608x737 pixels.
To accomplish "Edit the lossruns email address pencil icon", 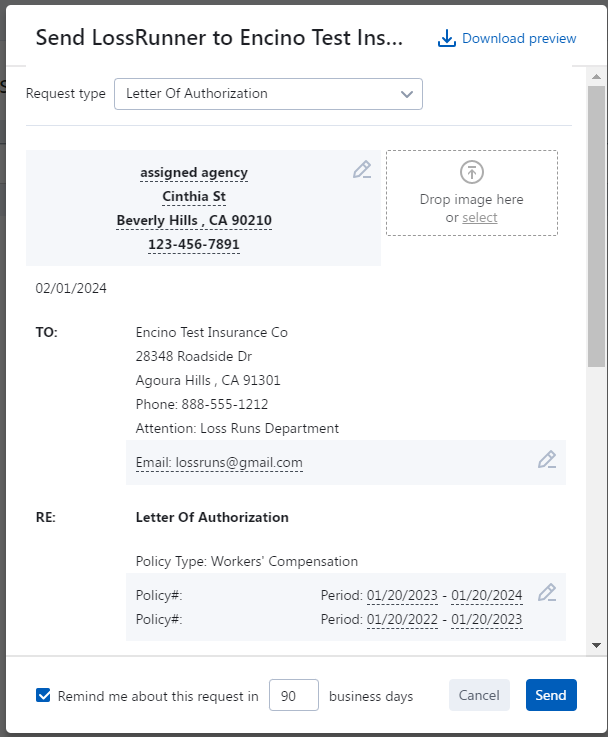I will 546,460.
